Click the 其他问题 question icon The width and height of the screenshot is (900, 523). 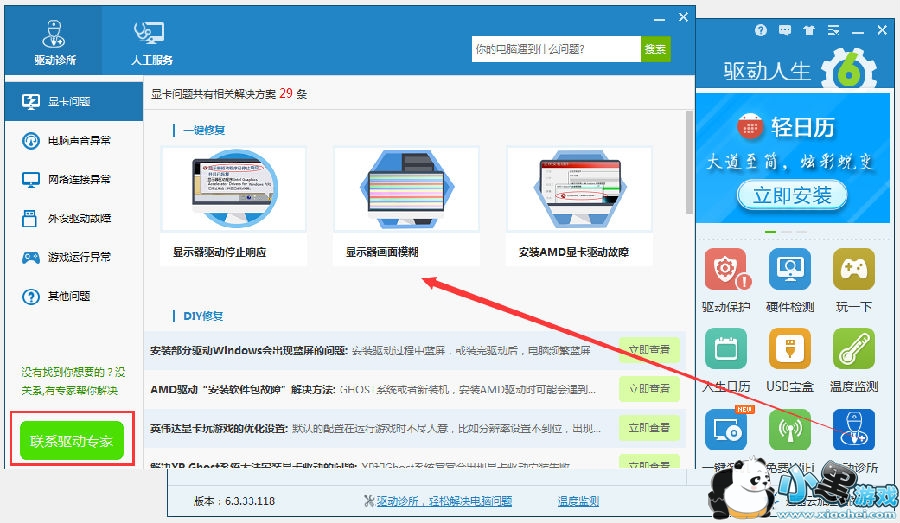click(x=30, y=296)
